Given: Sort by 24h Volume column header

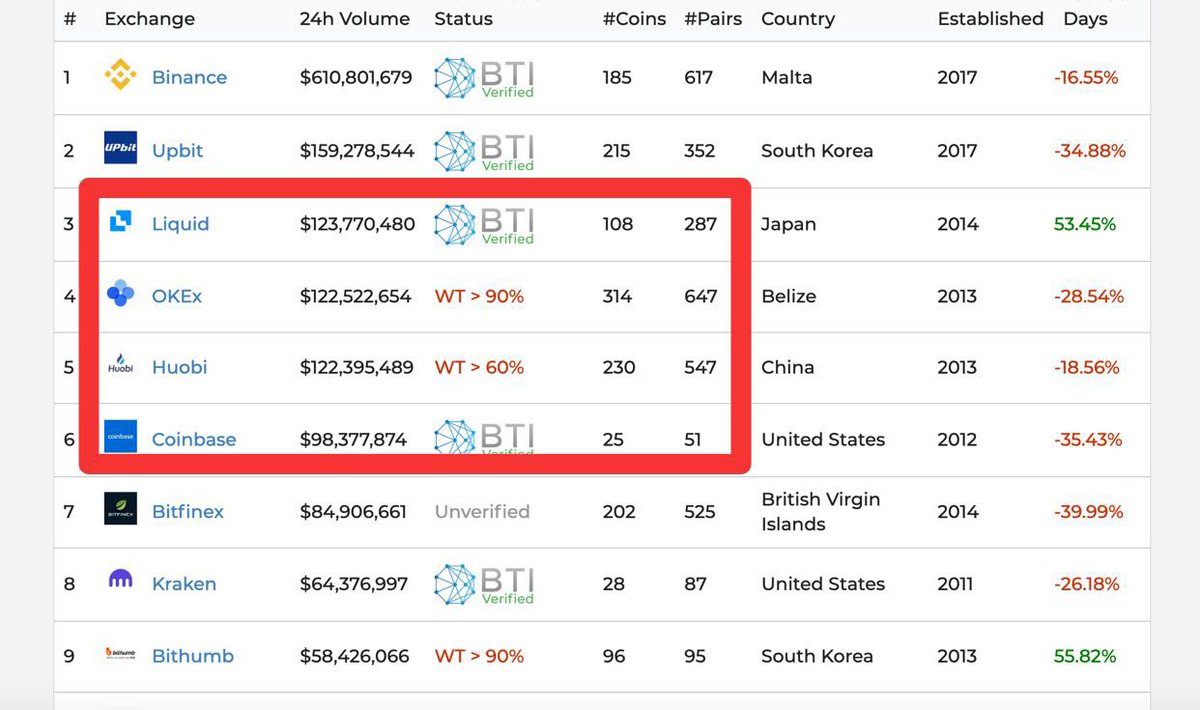Looking at the screenshot, I should coord(355,19).
